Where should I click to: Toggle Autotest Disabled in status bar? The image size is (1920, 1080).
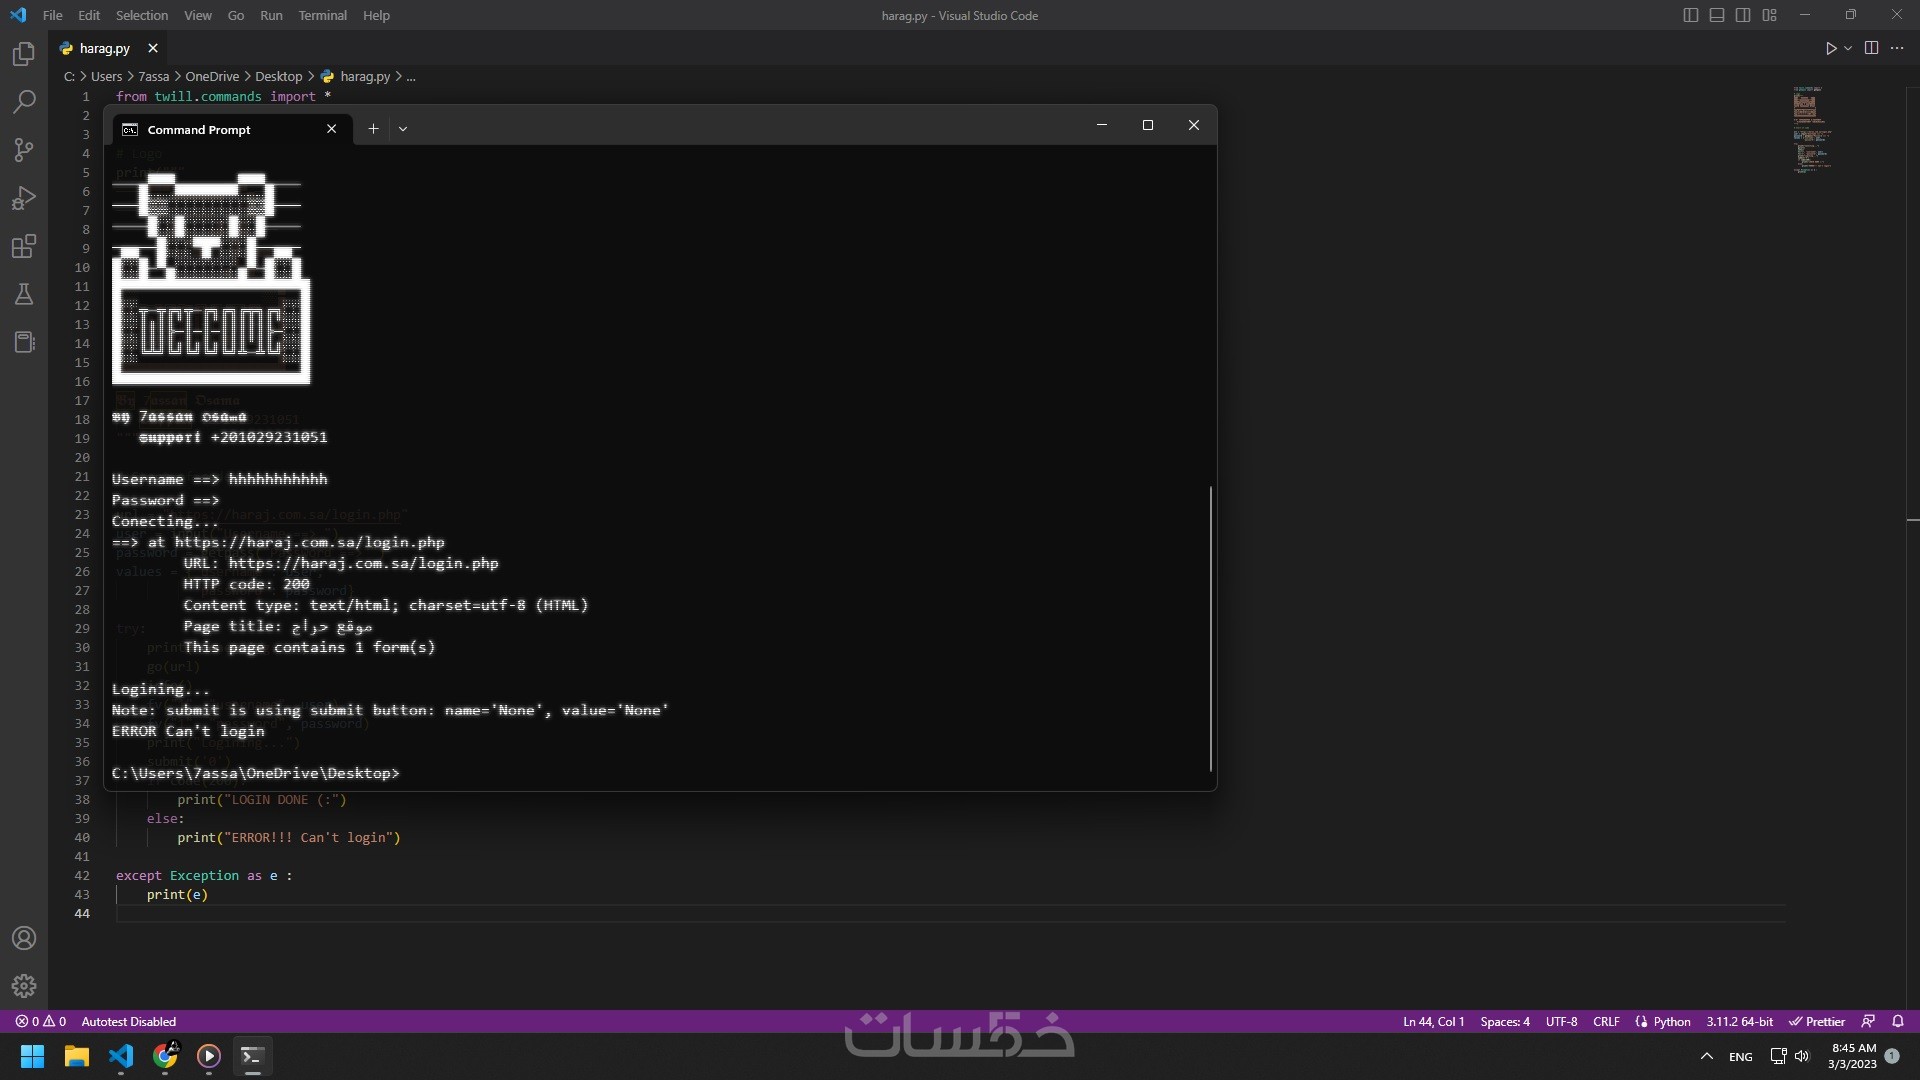coord(128,1021)
